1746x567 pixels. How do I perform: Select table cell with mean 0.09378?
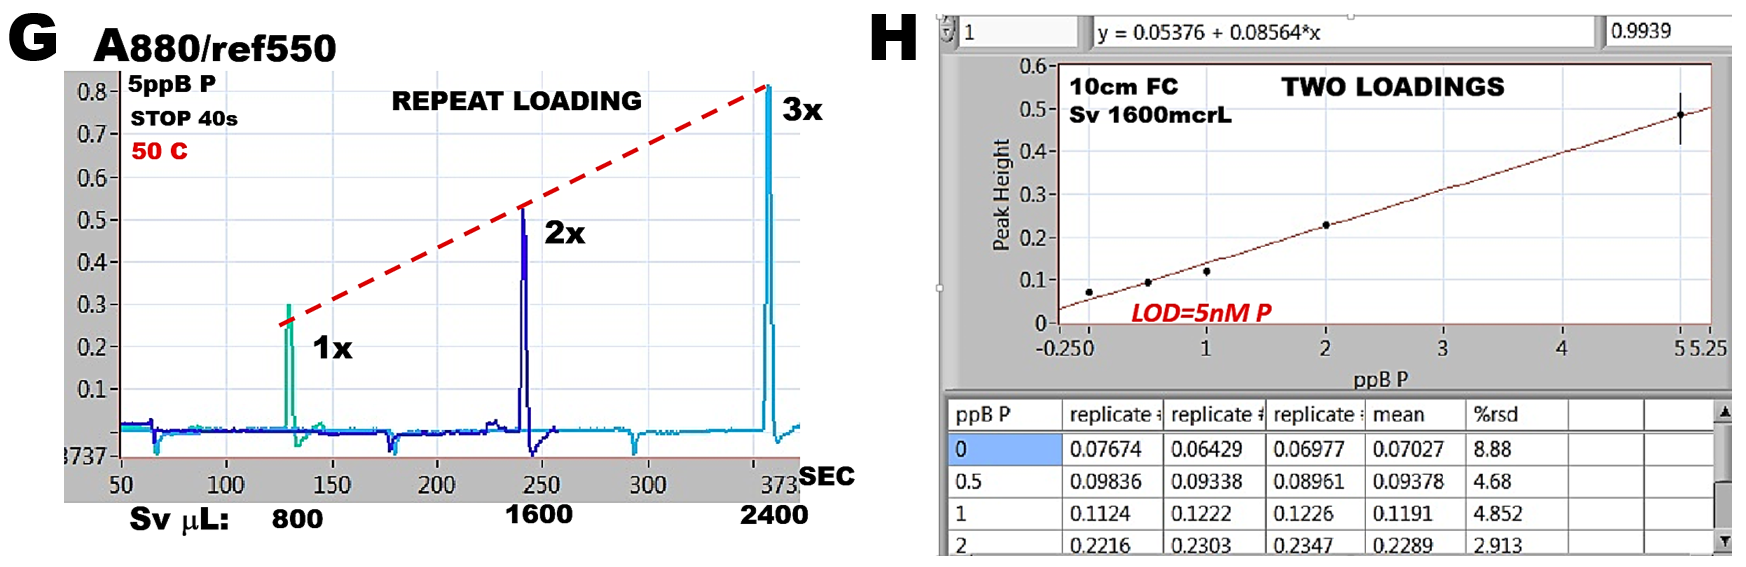point(1413,482)
